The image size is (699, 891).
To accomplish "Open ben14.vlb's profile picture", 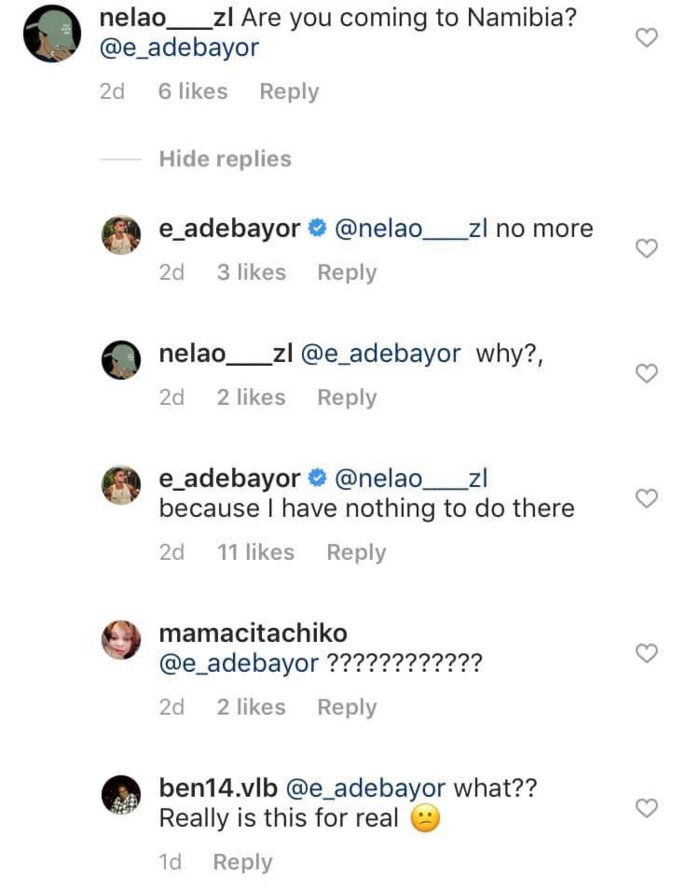I will [x=121, y=797].
